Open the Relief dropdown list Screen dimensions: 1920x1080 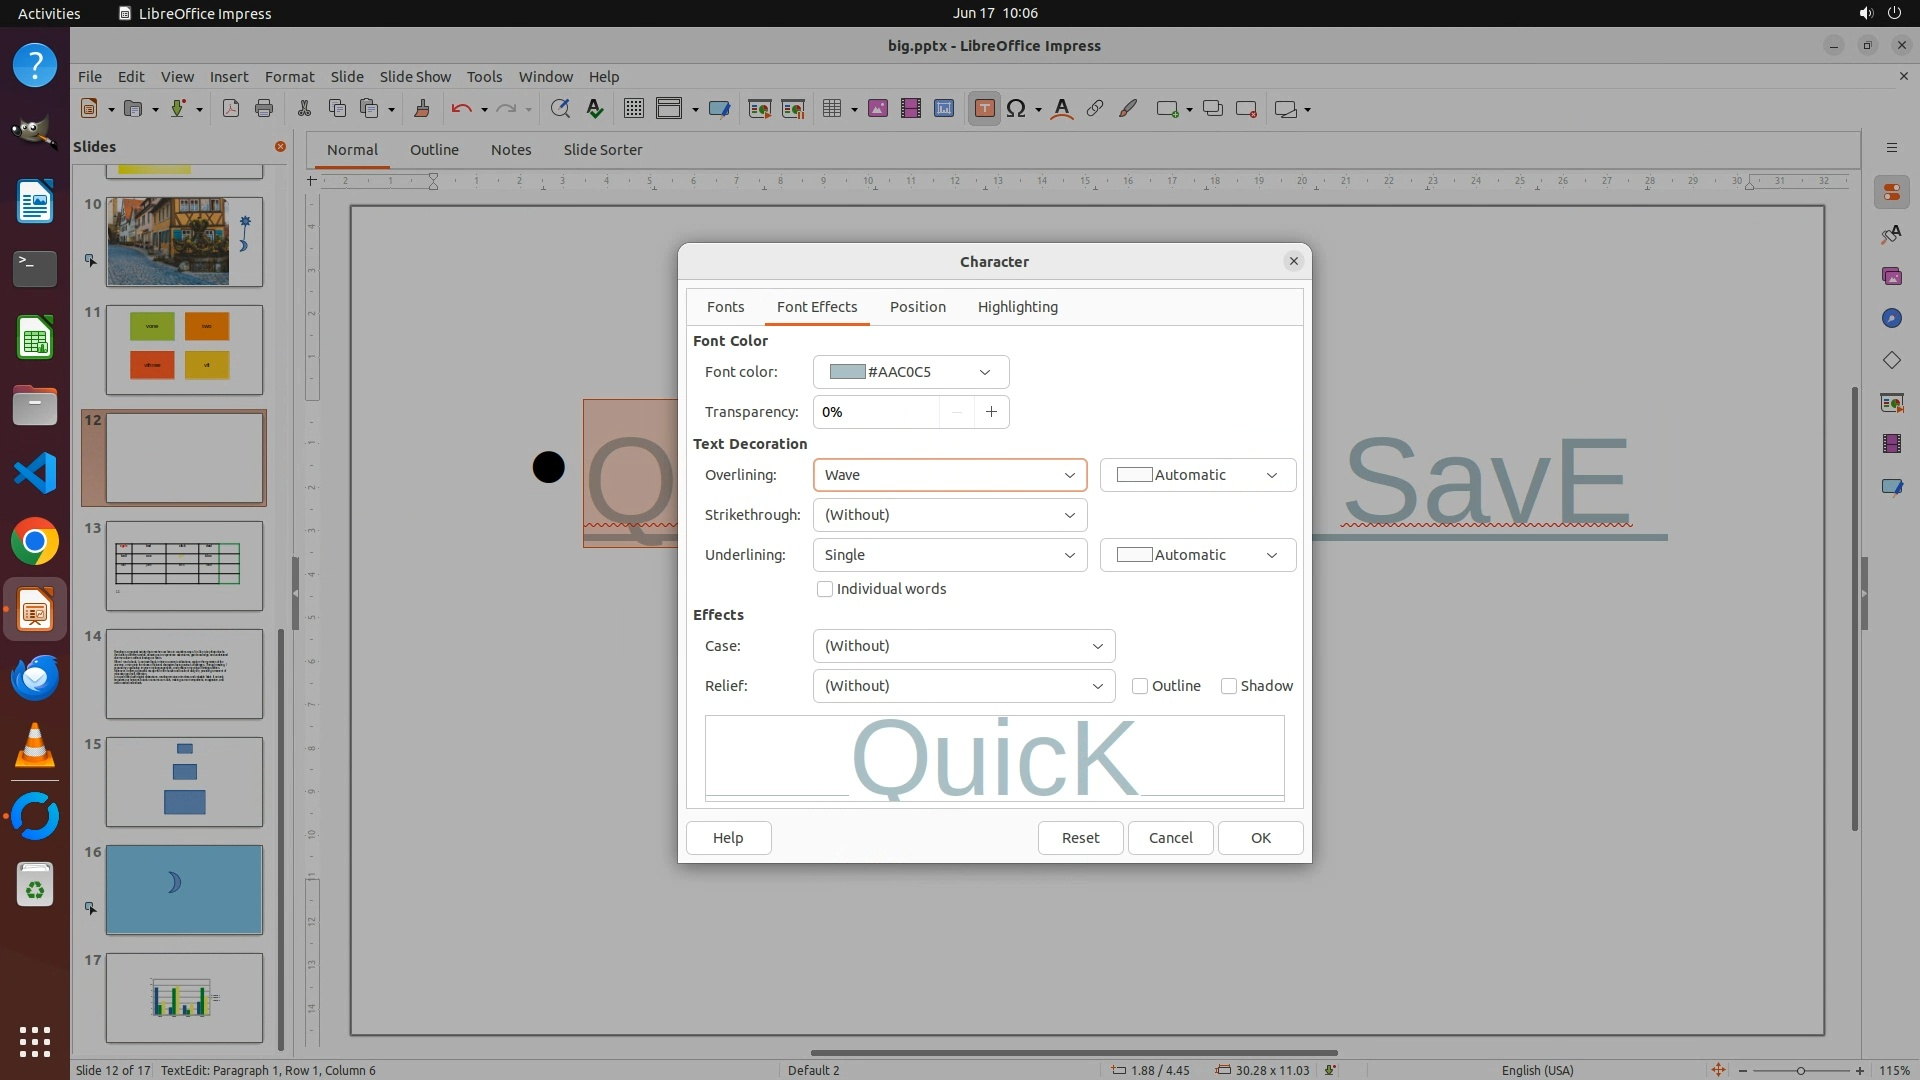click(963, 686)
